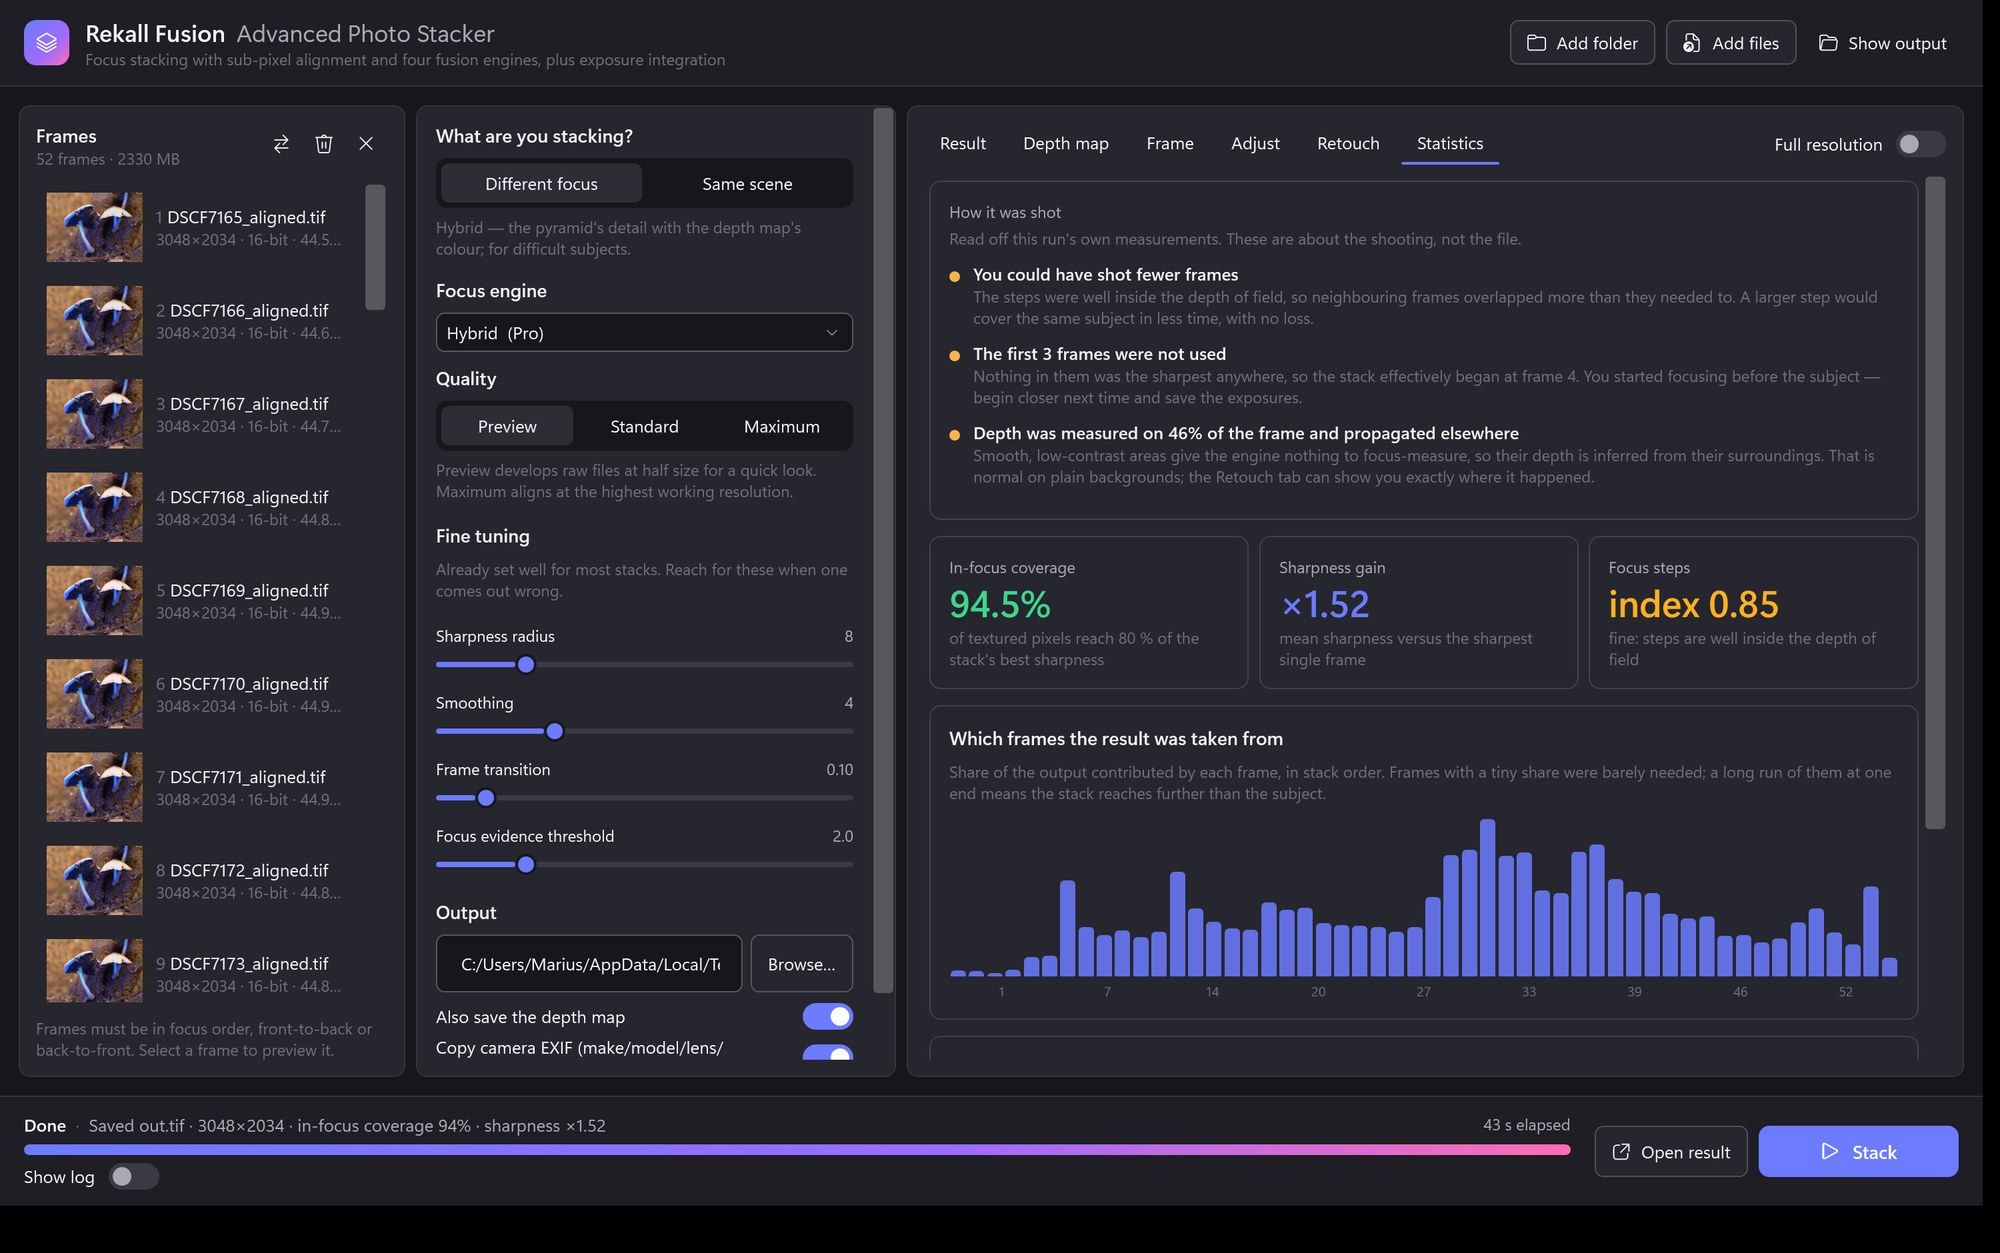Click the ×1.52 sharpness gain value
The image size is (2000, 1253).
pos(1324,604)
